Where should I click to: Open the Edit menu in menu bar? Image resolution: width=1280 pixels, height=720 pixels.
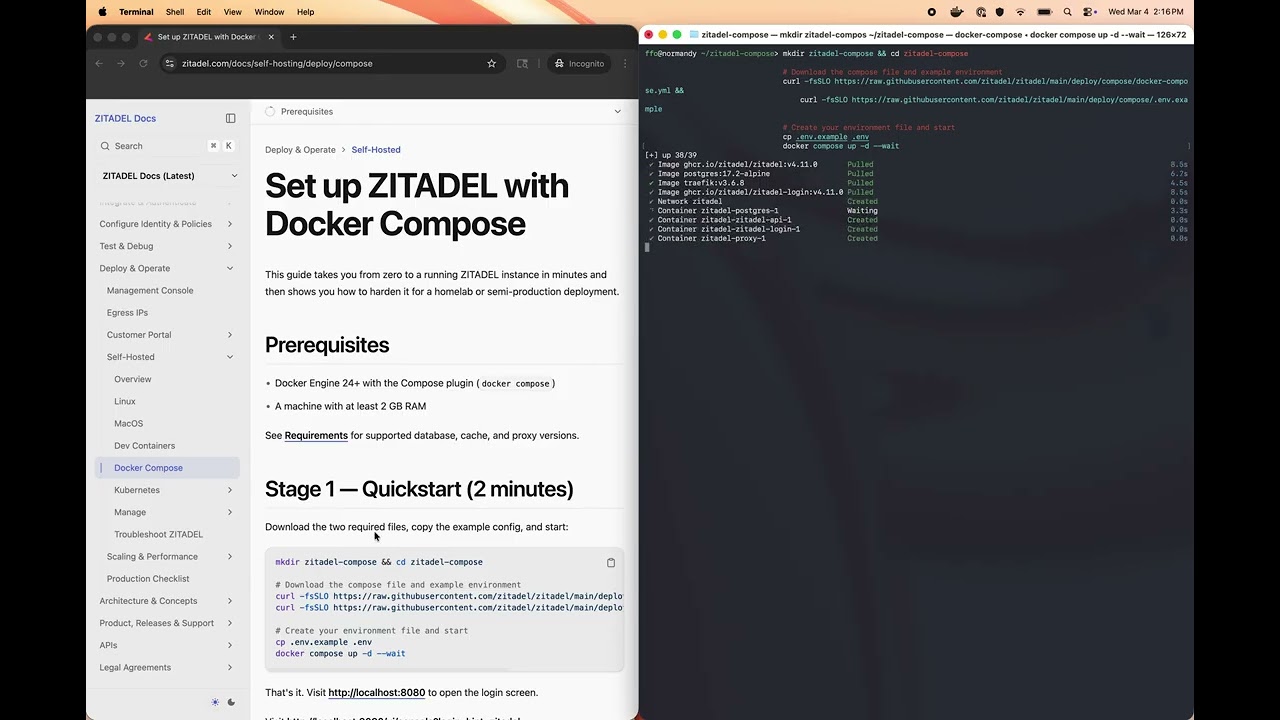tap(204, 12)
